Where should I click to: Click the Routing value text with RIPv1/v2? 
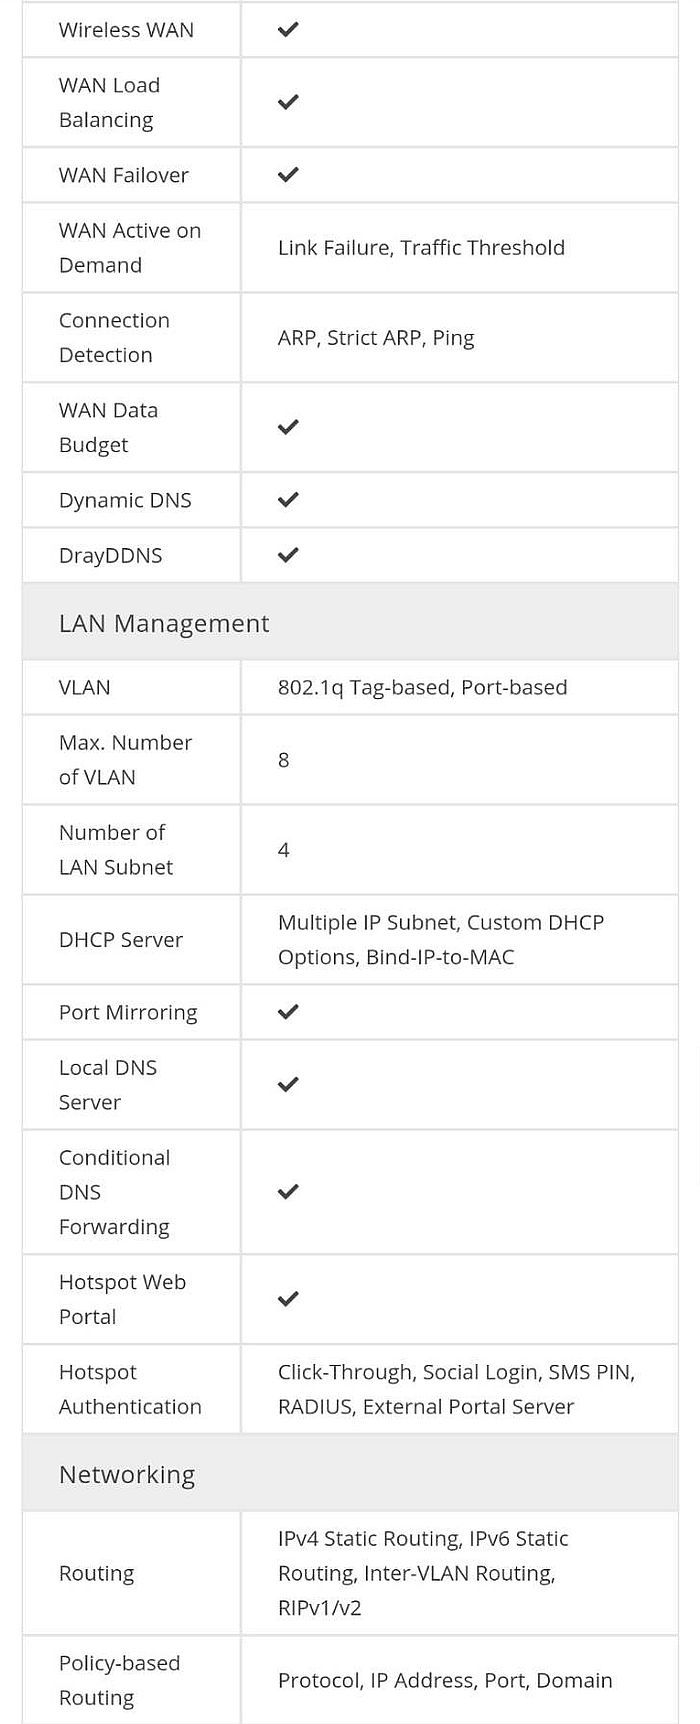(423, 1573)
